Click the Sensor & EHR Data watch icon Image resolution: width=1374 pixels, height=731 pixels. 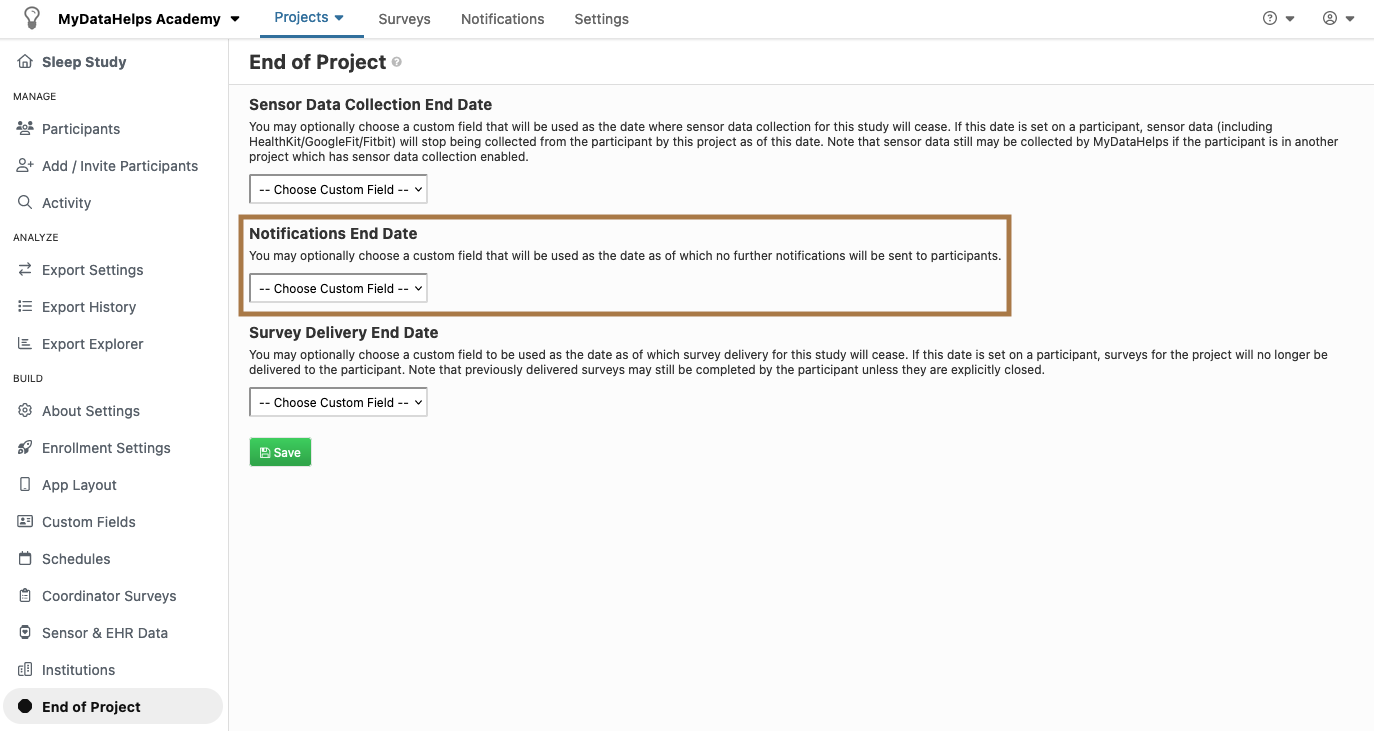point(25,633)
